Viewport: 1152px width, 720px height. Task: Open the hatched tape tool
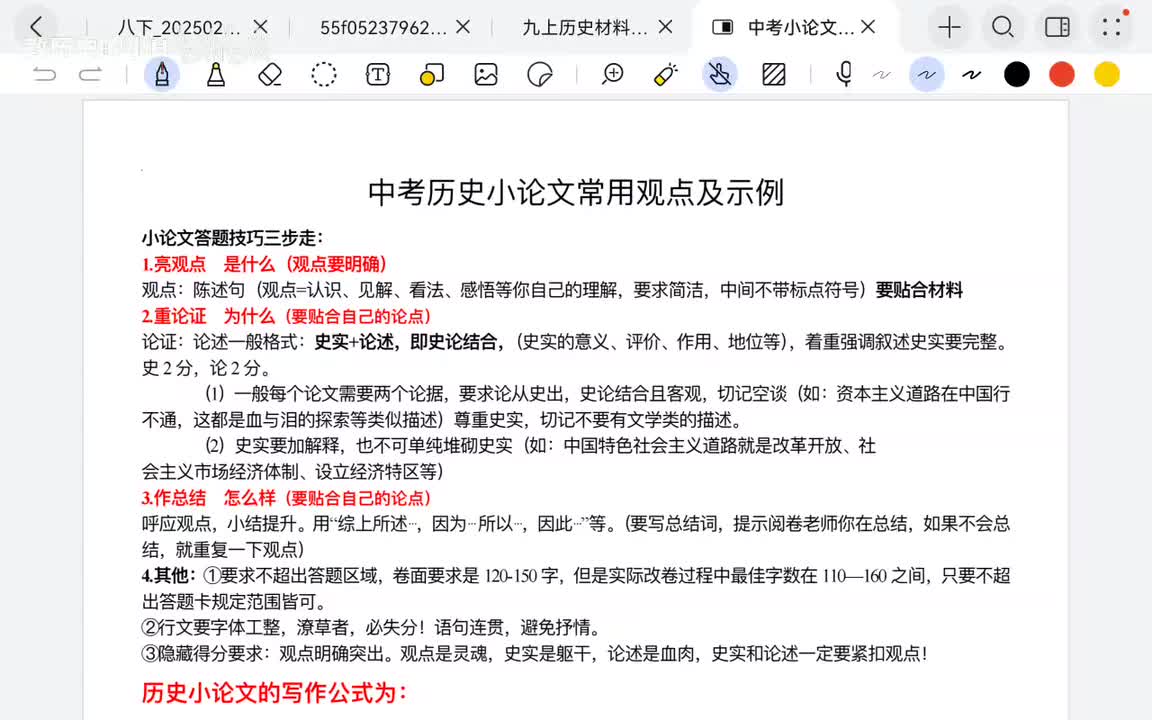coord(774,74)
